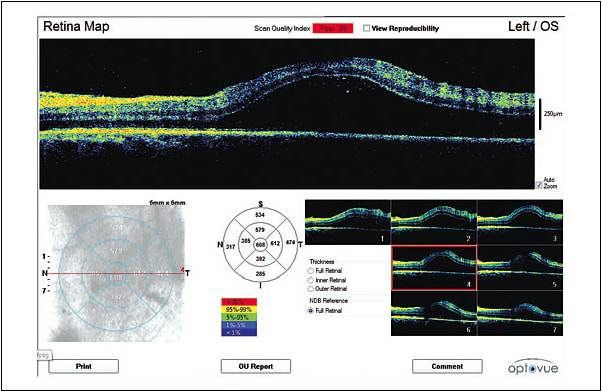This screenshot has height=392, width=602.
Task: Click the red >99% legend swatch
Action: click(239, 302)
